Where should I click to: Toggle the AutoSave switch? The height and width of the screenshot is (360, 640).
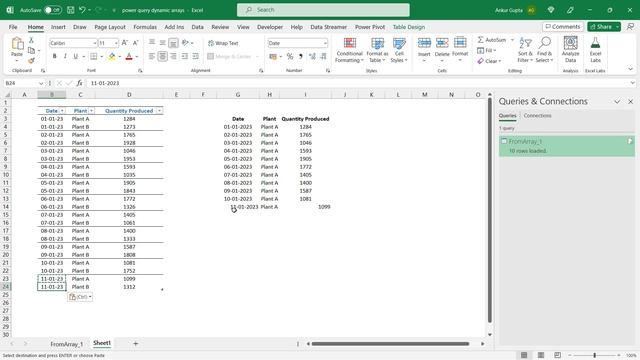[x=53, y=10]
